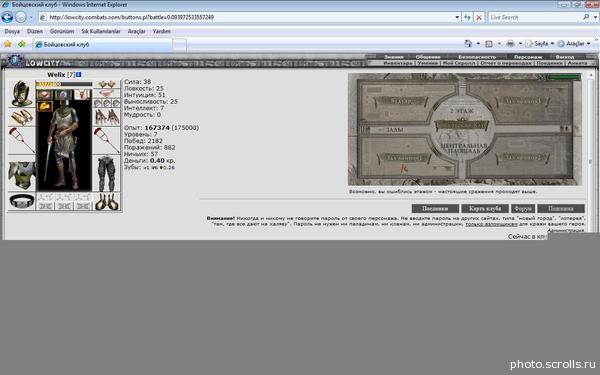The height and width of the screenshot is (375, 600).
Task: Click the Поединки button
Action: click(435, 209)
